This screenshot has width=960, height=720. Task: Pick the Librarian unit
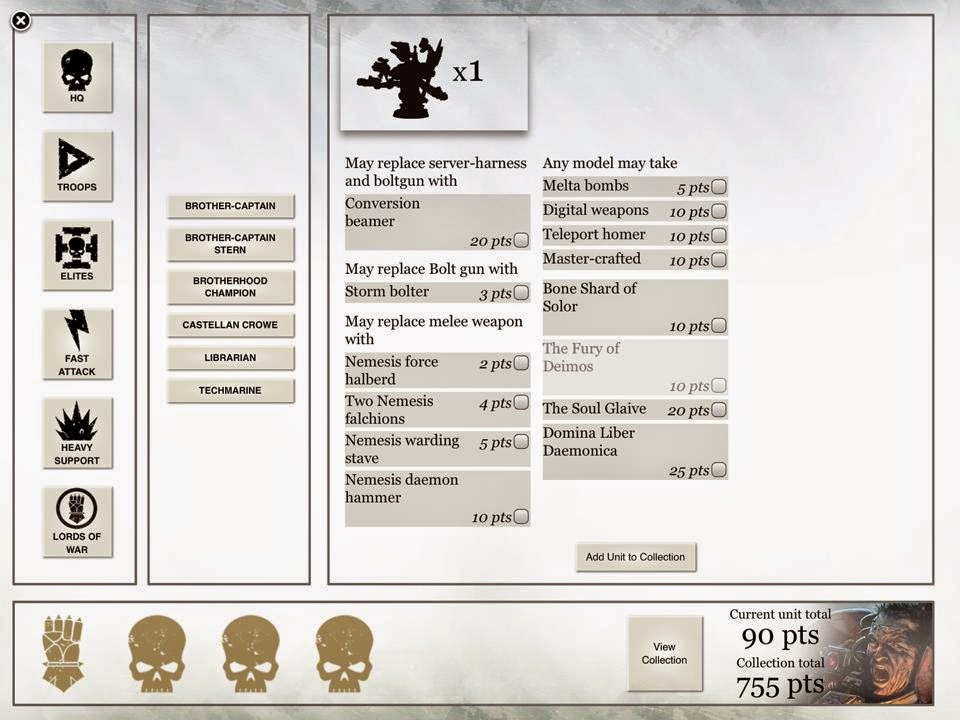[230, 358]
